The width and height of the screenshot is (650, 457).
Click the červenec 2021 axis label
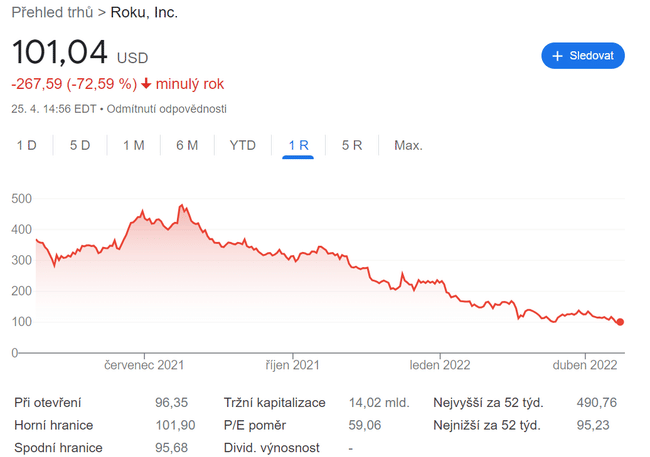click(145, 365)
